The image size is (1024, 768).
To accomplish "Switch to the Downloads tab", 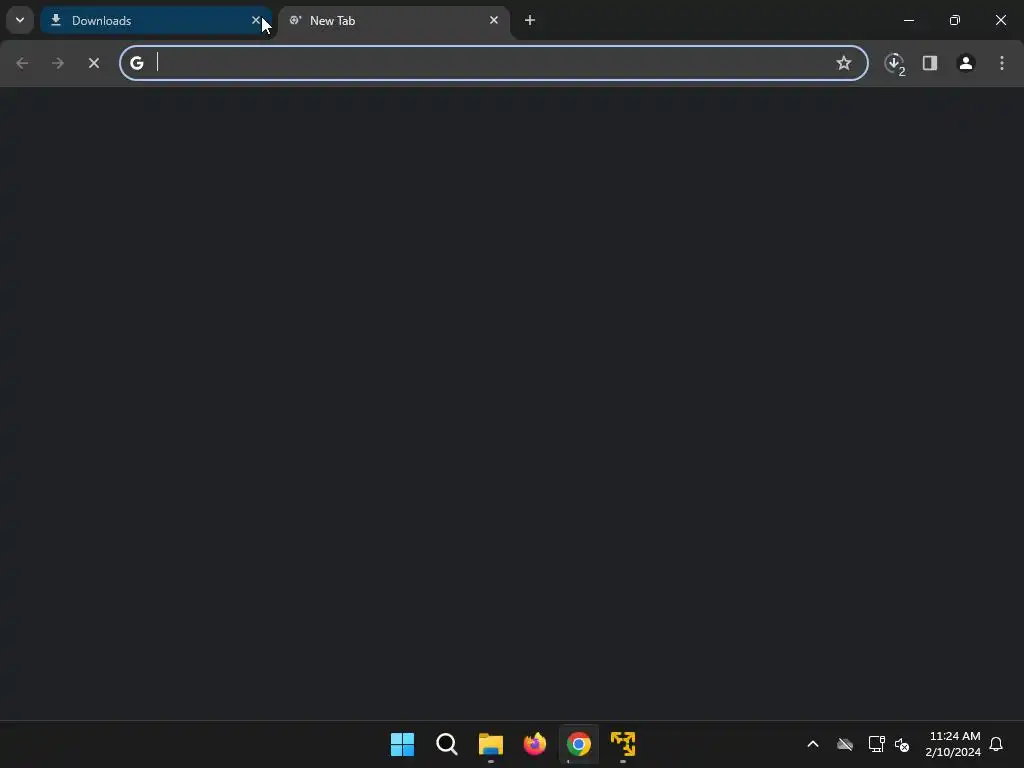I will (x=155, y=21).
